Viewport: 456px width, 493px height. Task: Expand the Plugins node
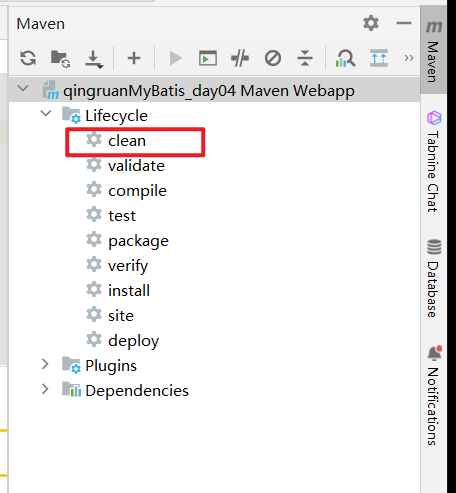pos(45,364)
